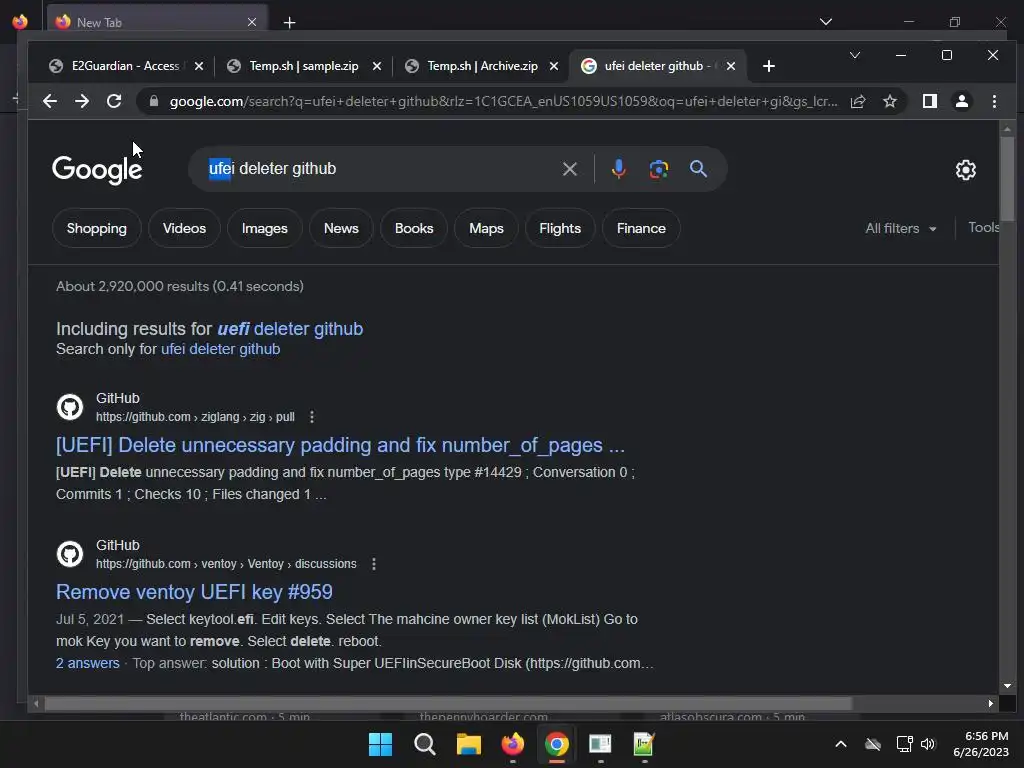Open 'Remove ventoy UEFI key #959' result

[x=194, y=592]
